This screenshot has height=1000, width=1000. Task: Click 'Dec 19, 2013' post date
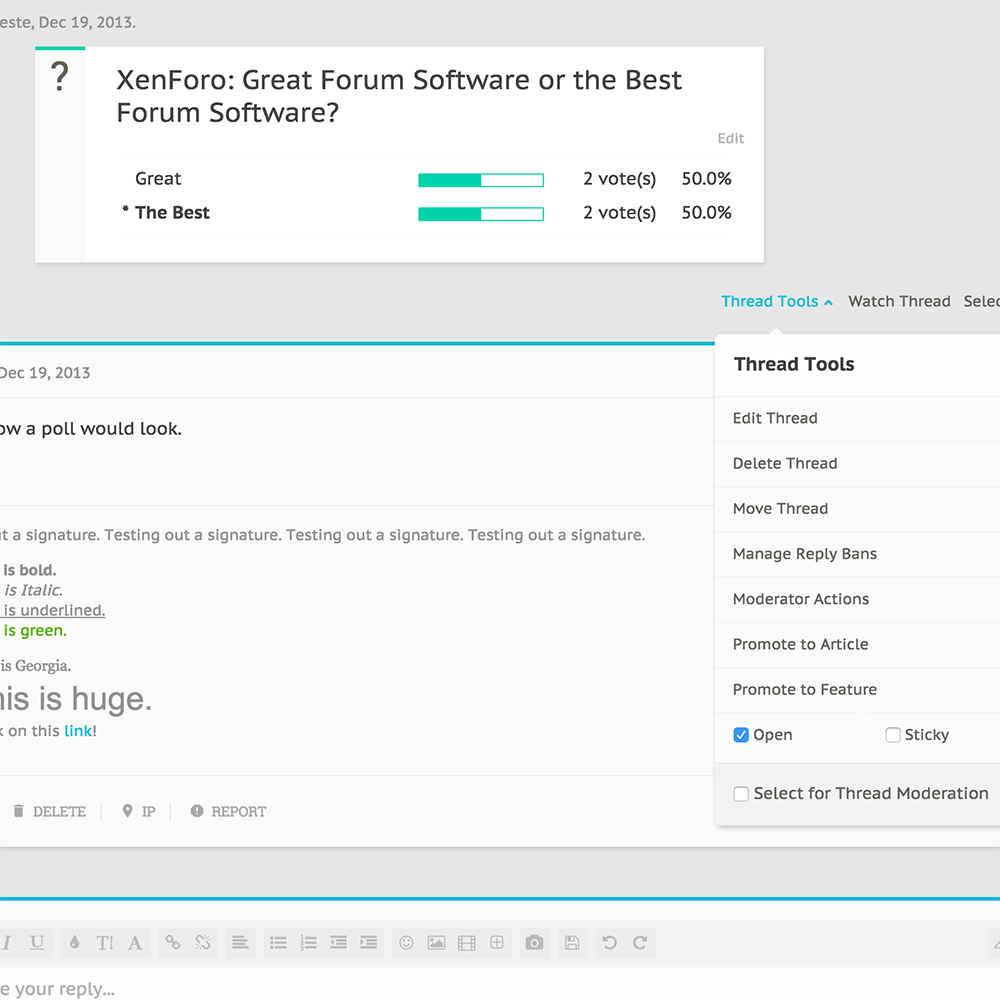tap(45, 372)
